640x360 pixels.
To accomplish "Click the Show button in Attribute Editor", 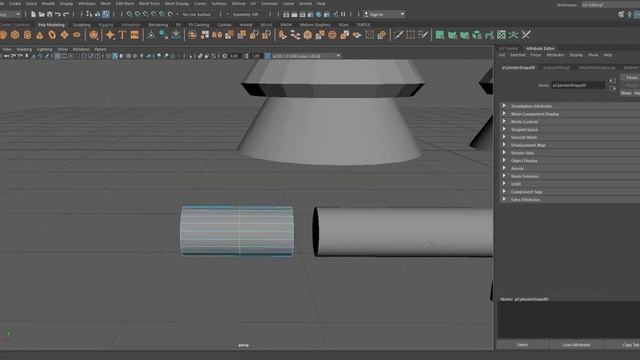I will [x=626, y=93].
